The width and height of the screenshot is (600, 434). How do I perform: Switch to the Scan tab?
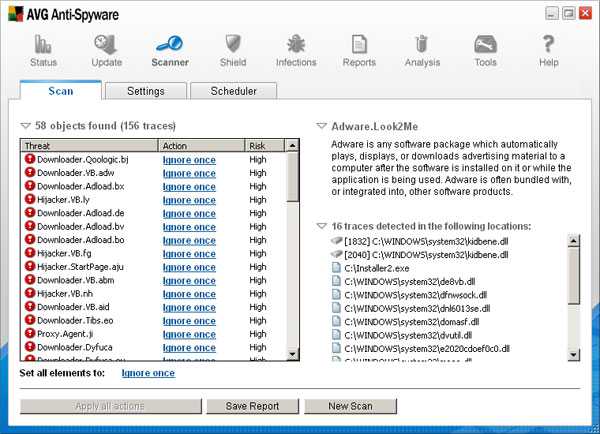point(60,91)
